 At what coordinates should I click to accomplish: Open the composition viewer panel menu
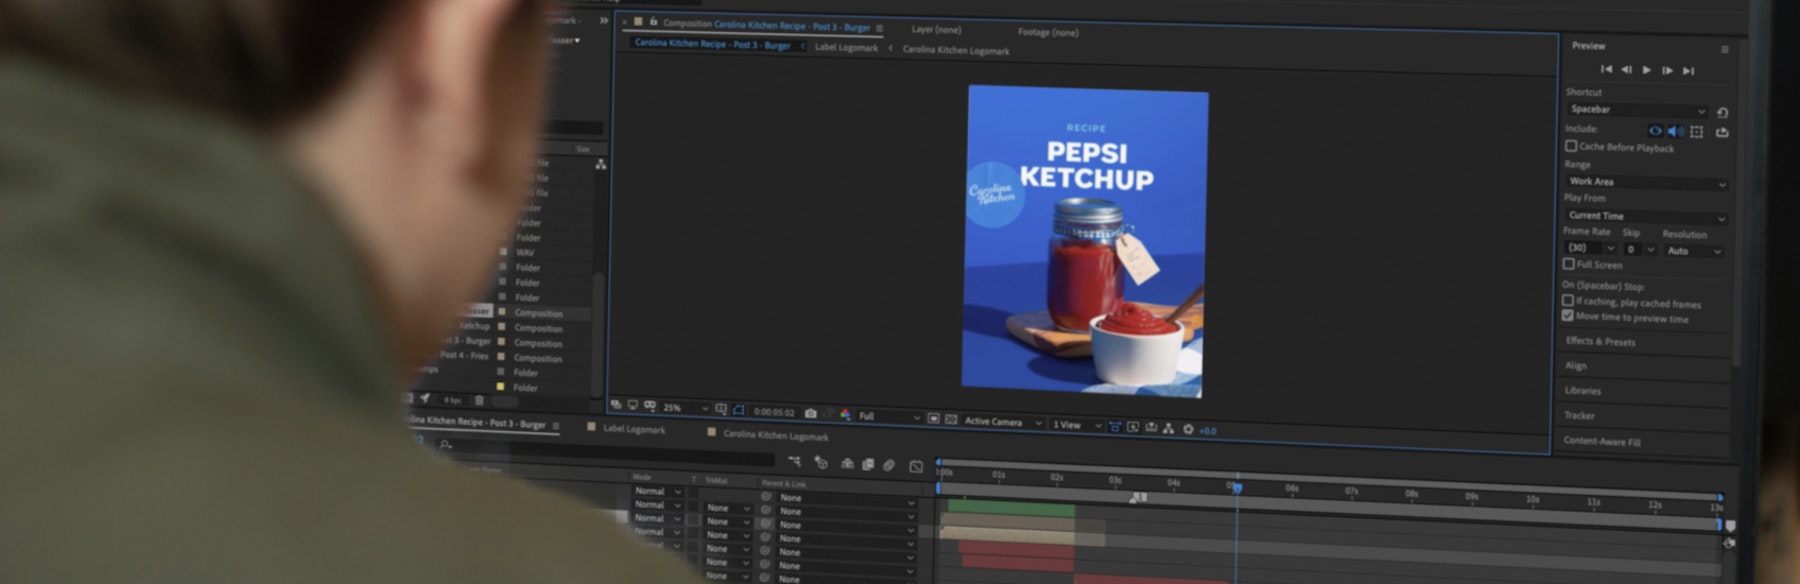[880, 28]
